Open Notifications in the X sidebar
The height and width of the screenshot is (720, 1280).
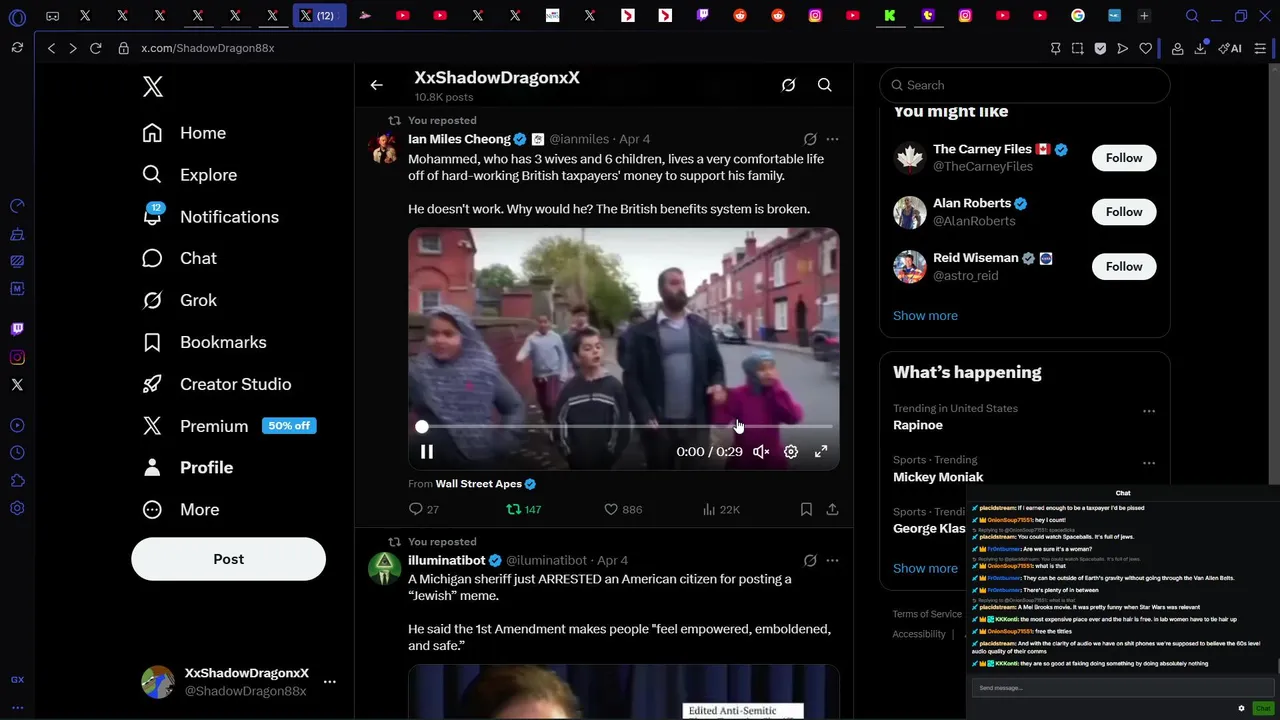(x=211, y=217)
